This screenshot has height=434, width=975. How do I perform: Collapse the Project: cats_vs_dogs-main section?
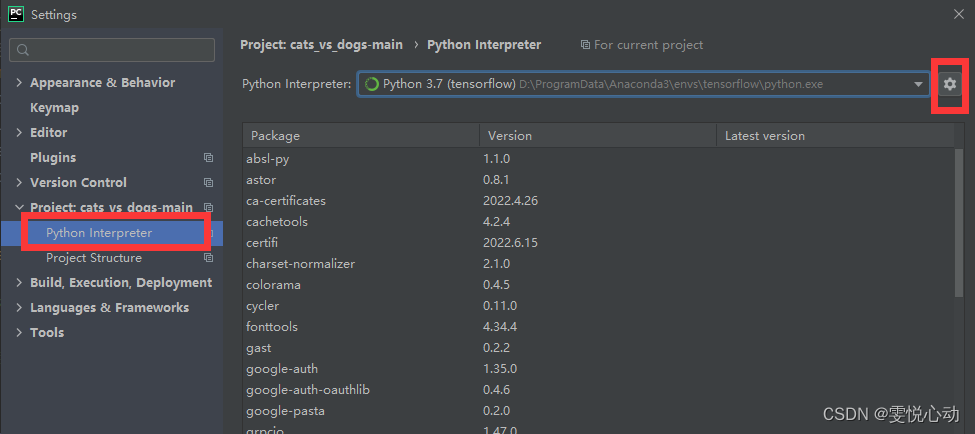click(19, 207)
